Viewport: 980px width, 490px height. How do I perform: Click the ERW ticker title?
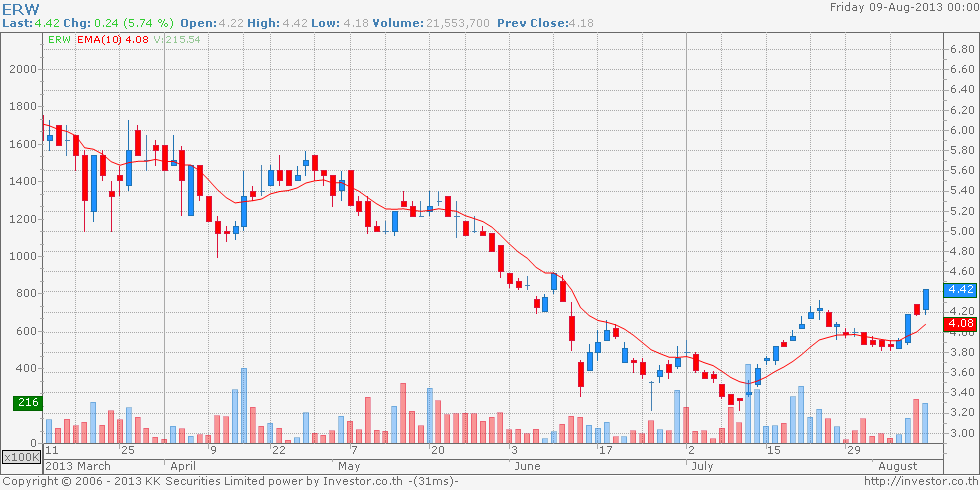pyautogui.click(x=20, y=8)
